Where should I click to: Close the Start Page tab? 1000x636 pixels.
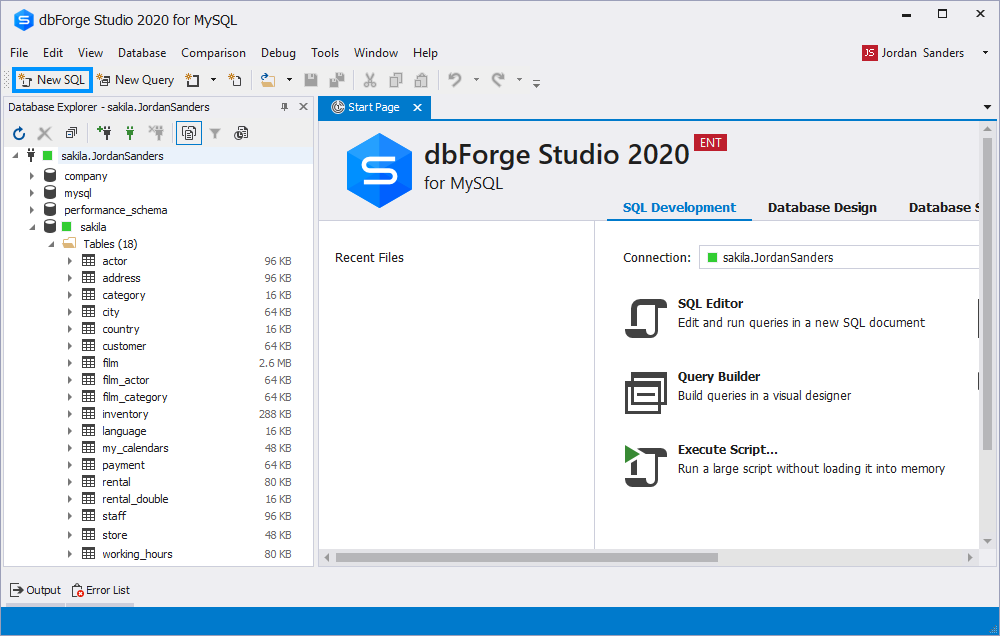tap(417, 107)
